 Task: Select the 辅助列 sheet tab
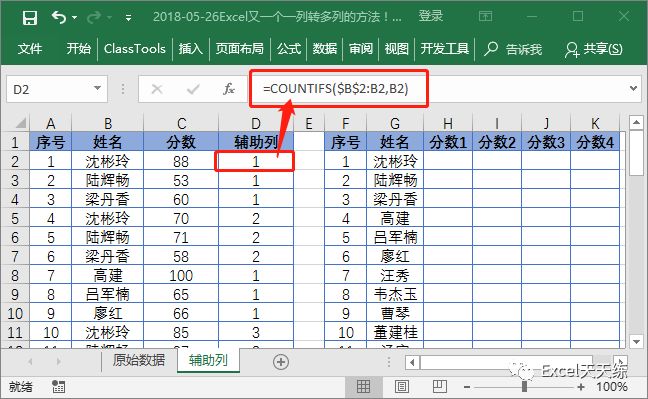pos(208,361)
